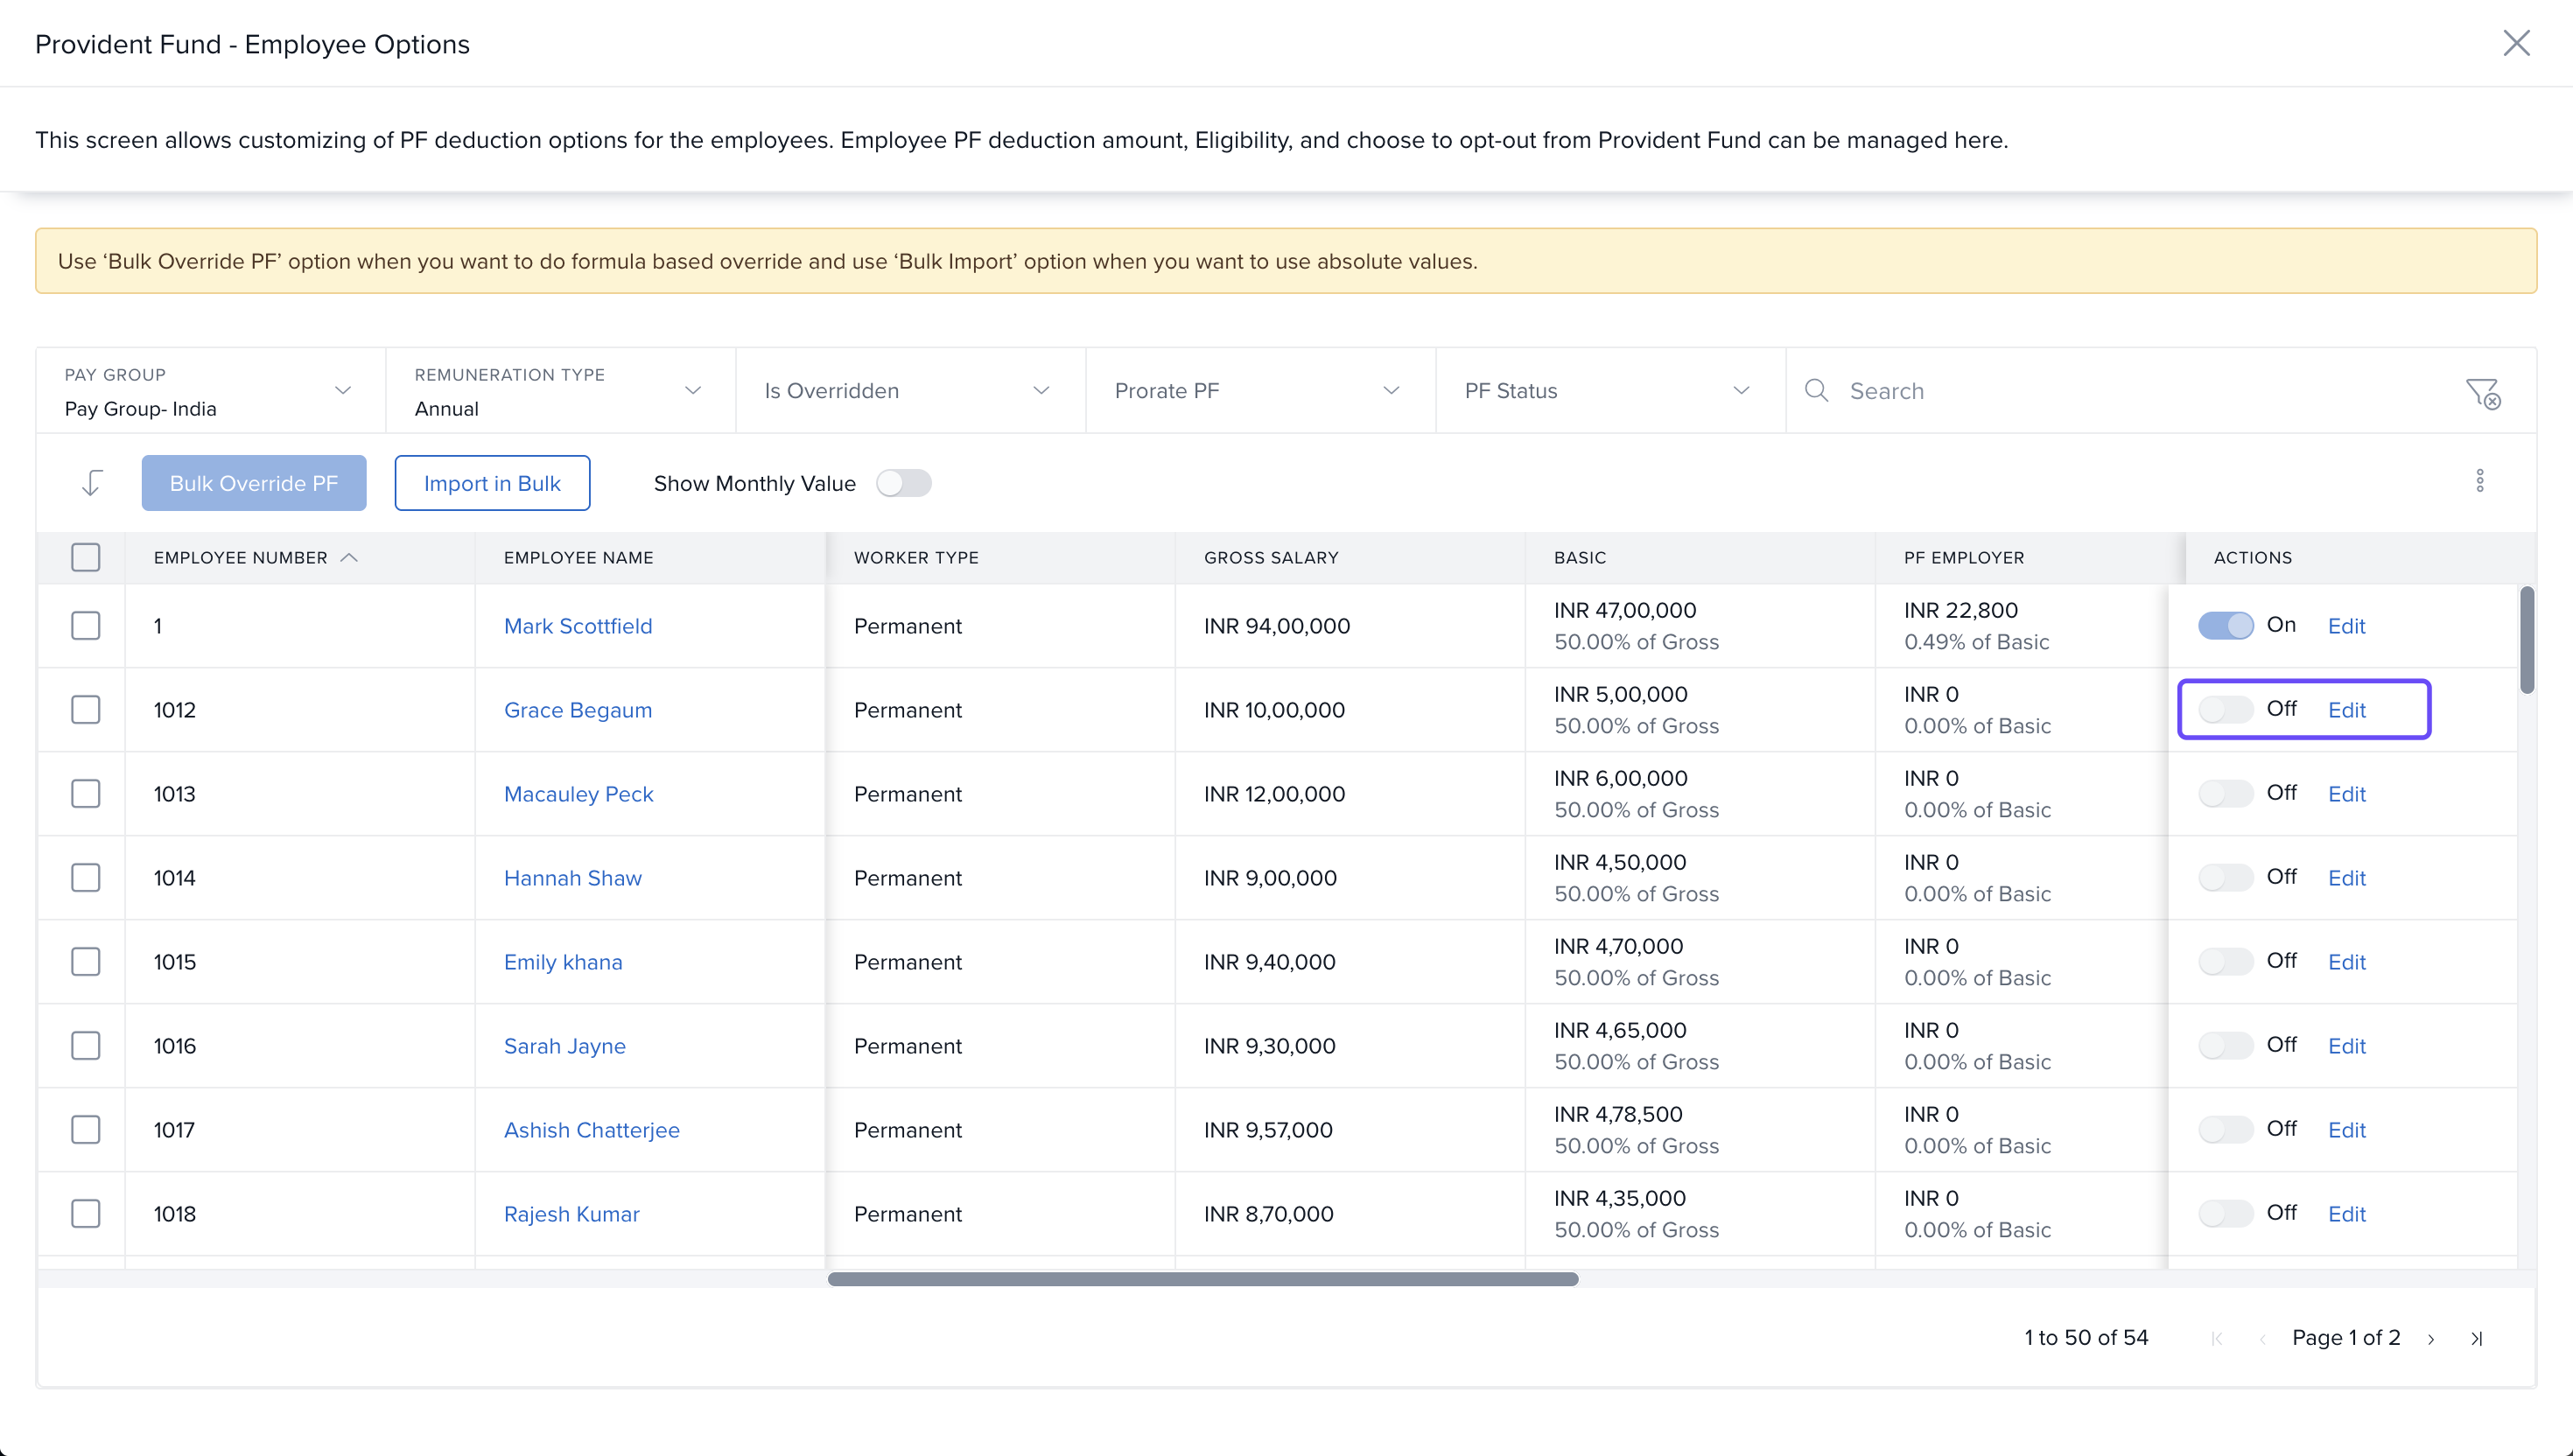Click the horizontal table scrollbar
The height and width of the screenshot is (1456, 2573).
pyautogui.click(x=1202, y=1279)
